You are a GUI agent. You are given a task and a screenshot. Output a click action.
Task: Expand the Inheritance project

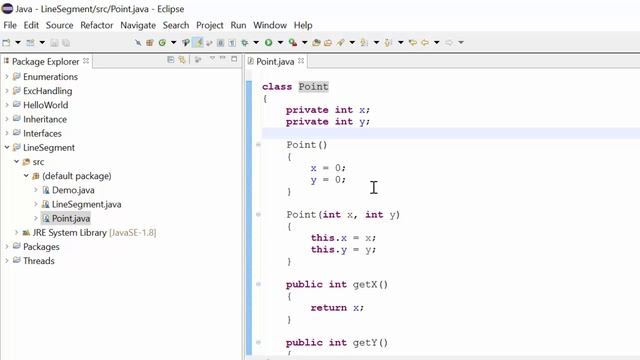pyautogui.click(x=7, y=119)
